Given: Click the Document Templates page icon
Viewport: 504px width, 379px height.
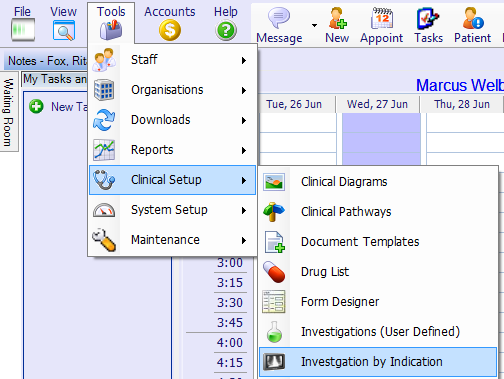Looking at the screenshot, I should point(275,242).
